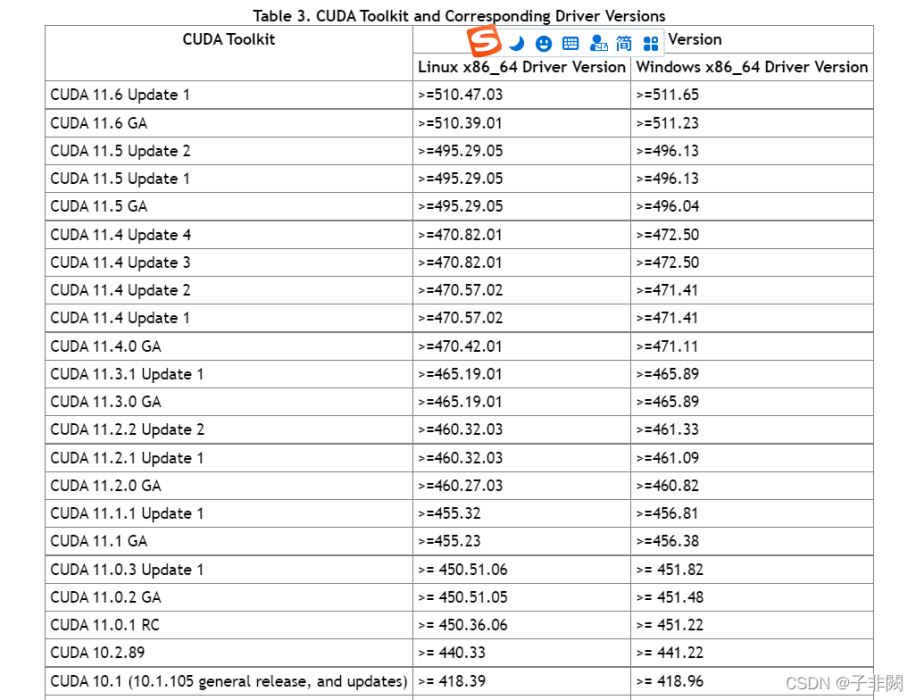Select the 'CUDA 11.2.0 GA' cell
Viewport: 916px width, 700px height.
point(228,486)
